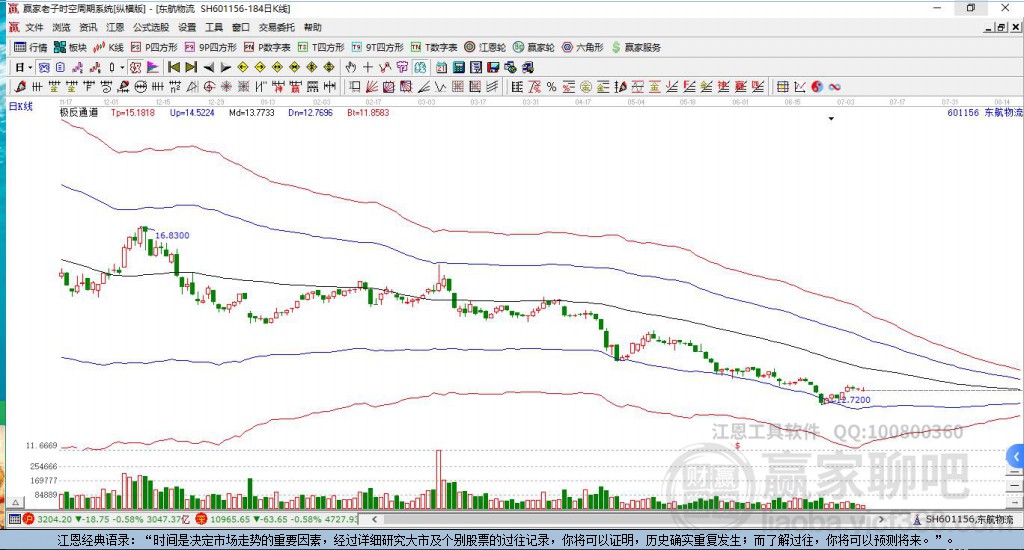Open 赢家服务 service link
The width and height of the screenshot is (1024, 550).
(636, 47)
